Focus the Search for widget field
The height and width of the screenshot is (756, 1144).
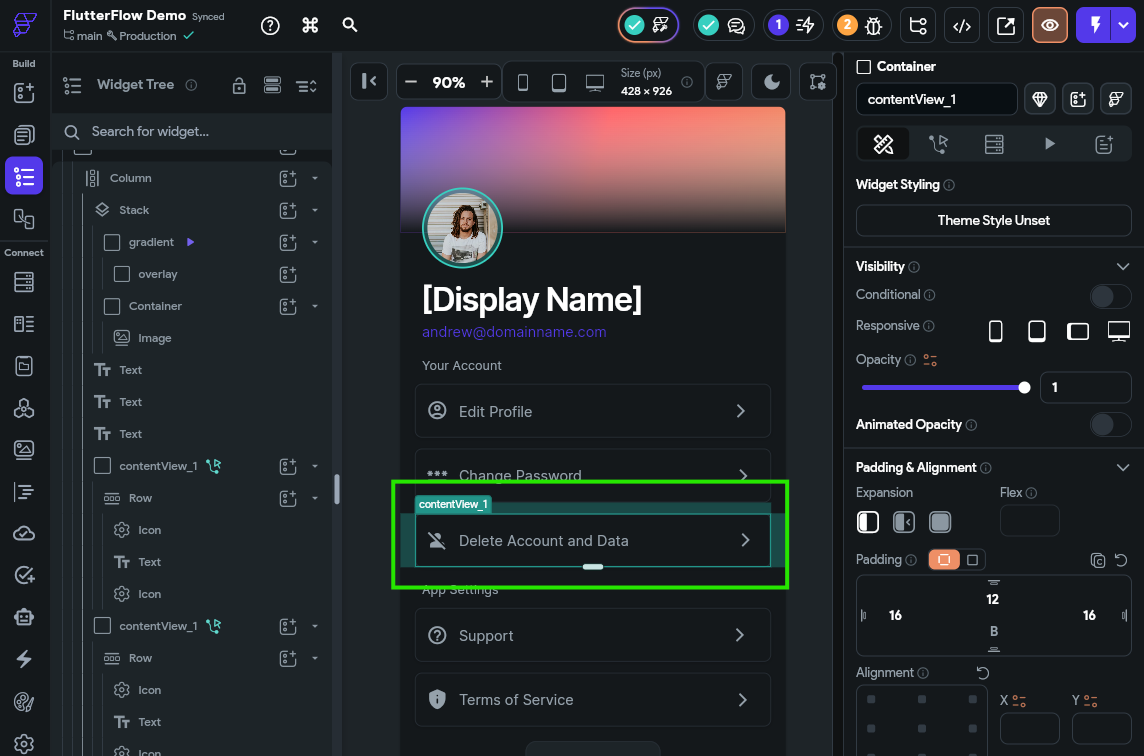tap(192, 132)
